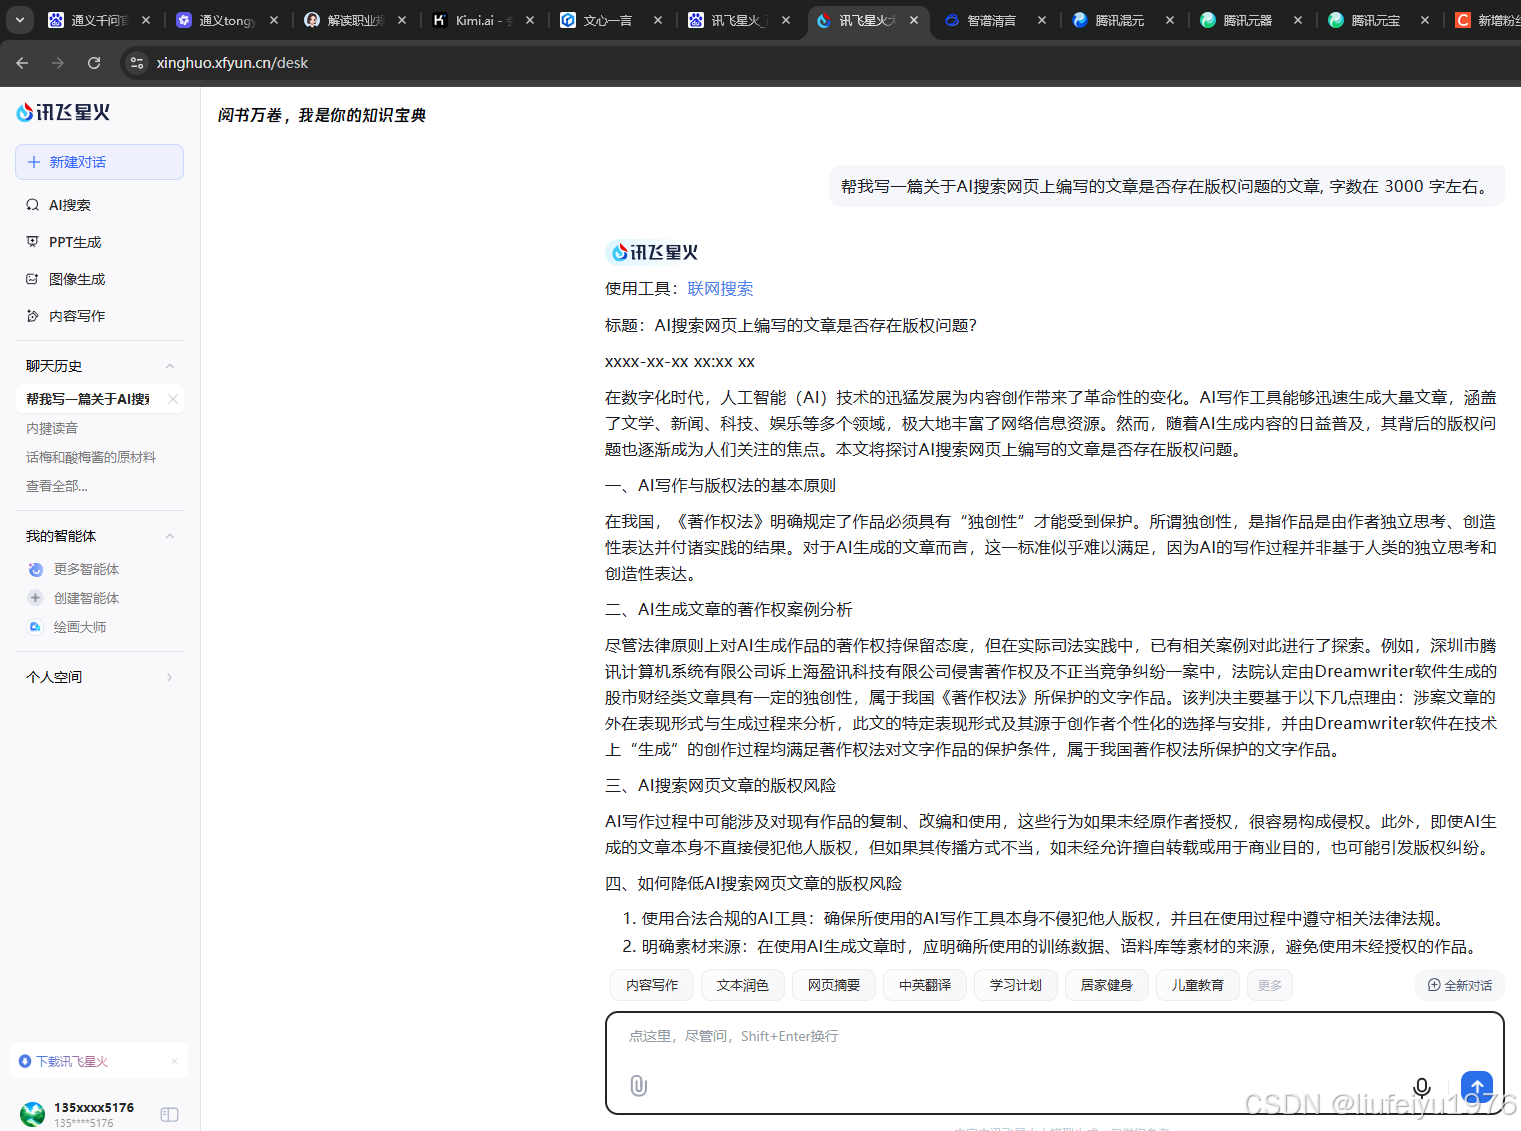Click 全新对话 button
This screenshot has height=1131, width=1521.
1460,985
